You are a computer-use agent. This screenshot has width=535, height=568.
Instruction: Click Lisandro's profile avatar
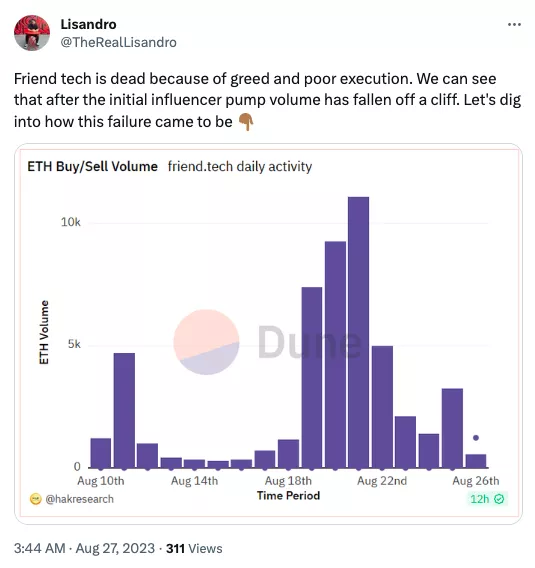32,33
